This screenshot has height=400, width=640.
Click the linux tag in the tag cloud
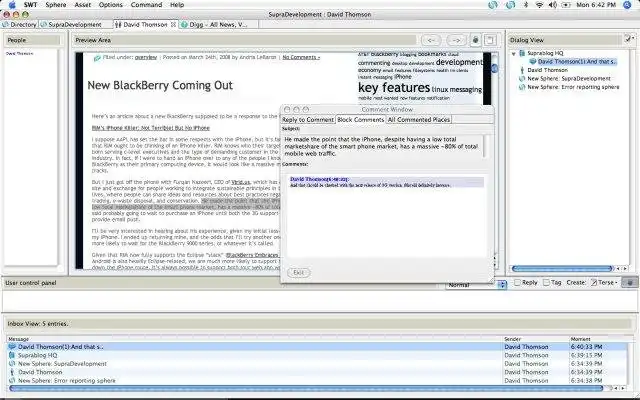[x=440, y=89]
